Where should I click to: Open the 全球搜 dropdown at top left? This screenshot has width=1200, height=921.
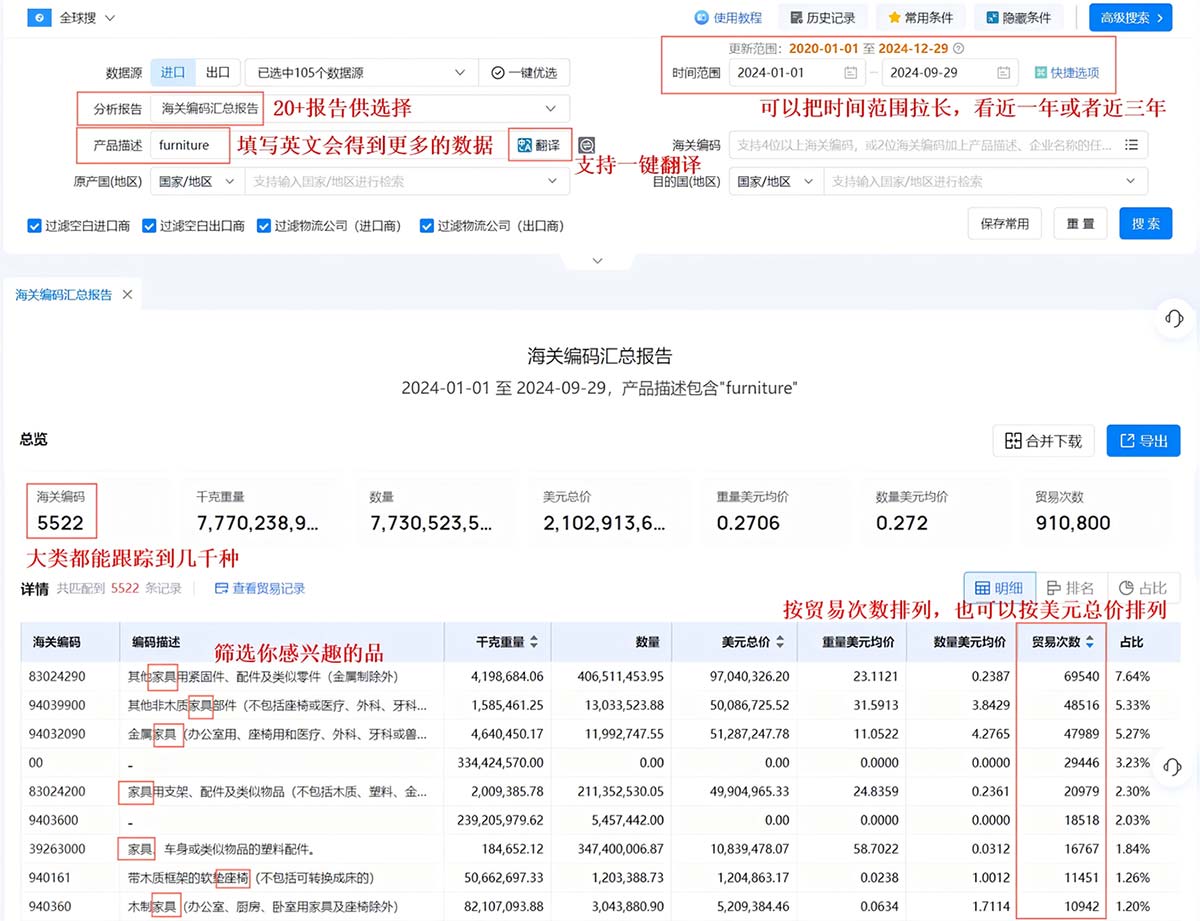[x=88, y=18]
